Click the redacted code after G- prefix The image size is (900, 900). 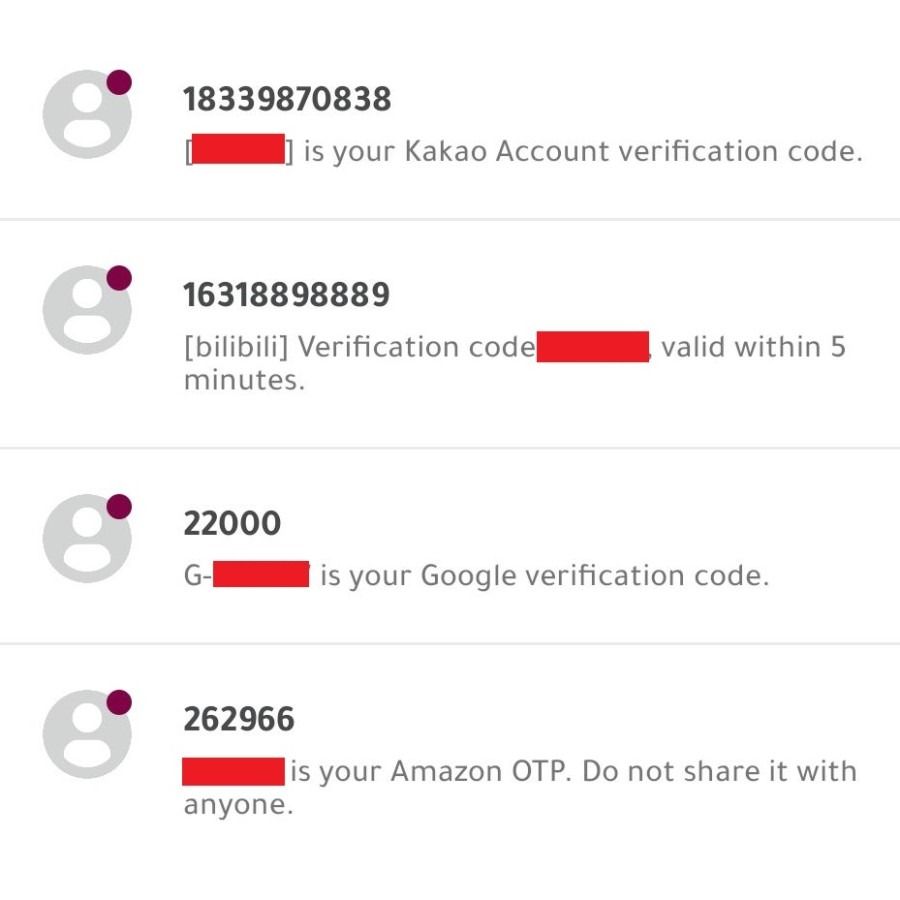coord(261,575)
